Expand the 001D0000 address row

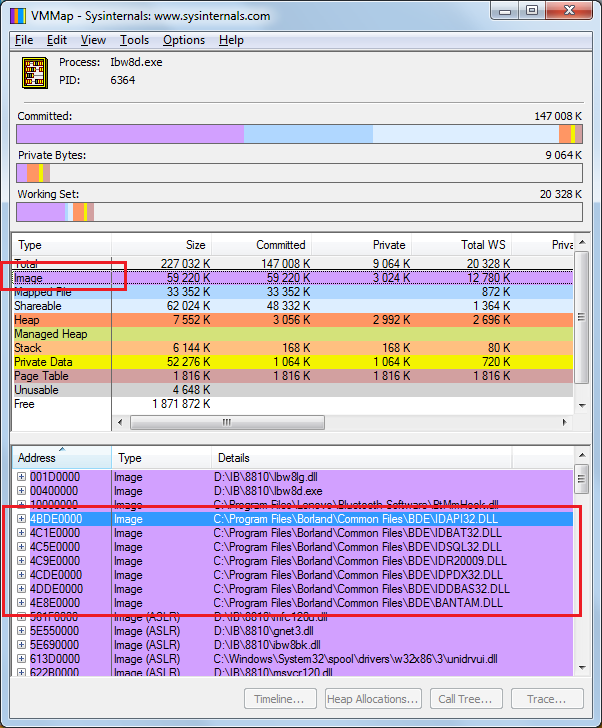click(x=21, y=477)
